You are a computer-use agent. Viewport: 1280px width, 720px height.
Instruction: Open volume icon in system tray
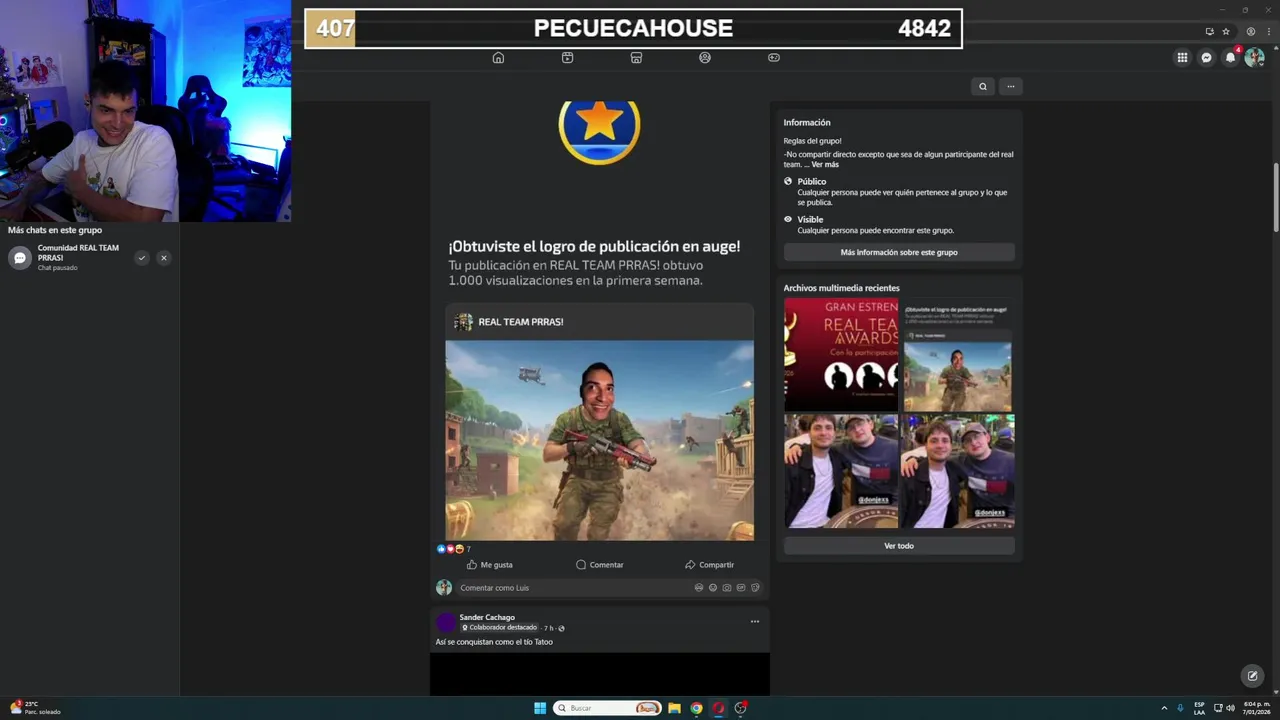(x=1230, y=708)
